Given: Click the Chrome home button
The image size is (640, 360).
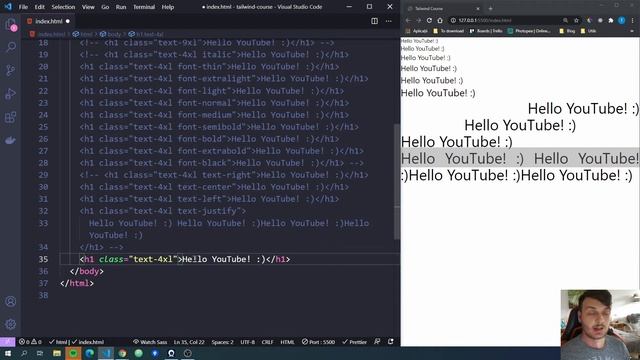Looking at the screenshot, I should click(440, 20).
